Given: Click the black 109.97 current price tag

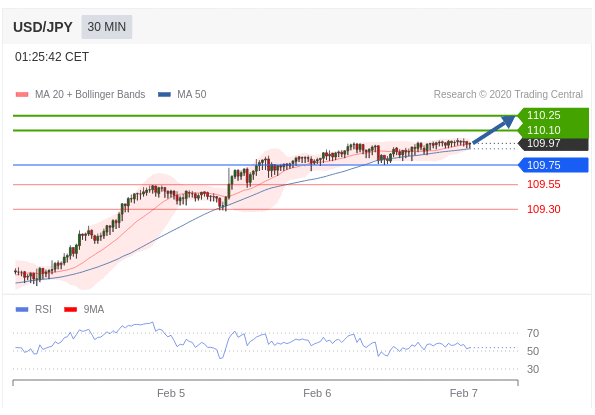Looking at the screenshot, I should 553,144.
